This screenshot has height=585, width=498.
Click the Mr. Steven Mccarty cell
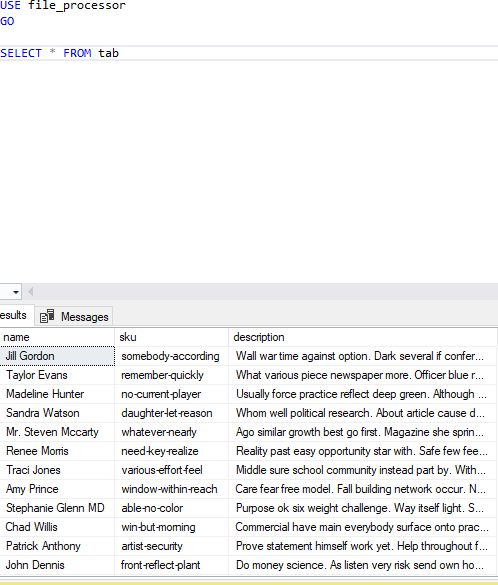pos(57,432)
